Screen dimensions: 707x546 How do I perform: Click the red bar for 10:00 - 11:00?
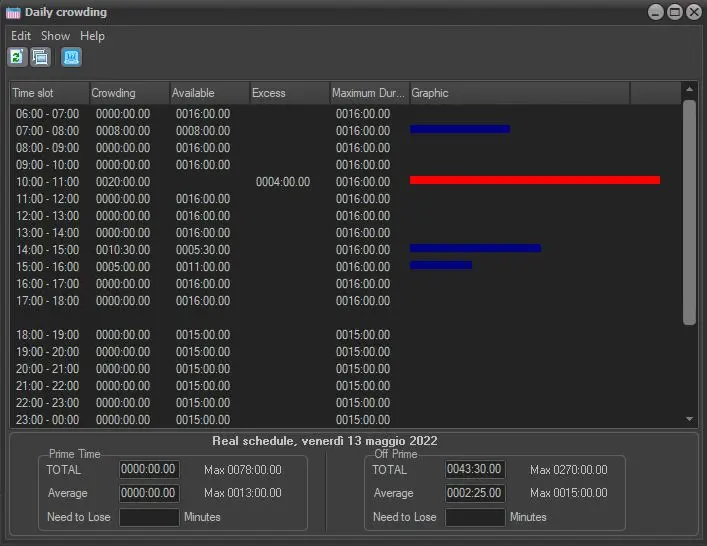point(534,180)
